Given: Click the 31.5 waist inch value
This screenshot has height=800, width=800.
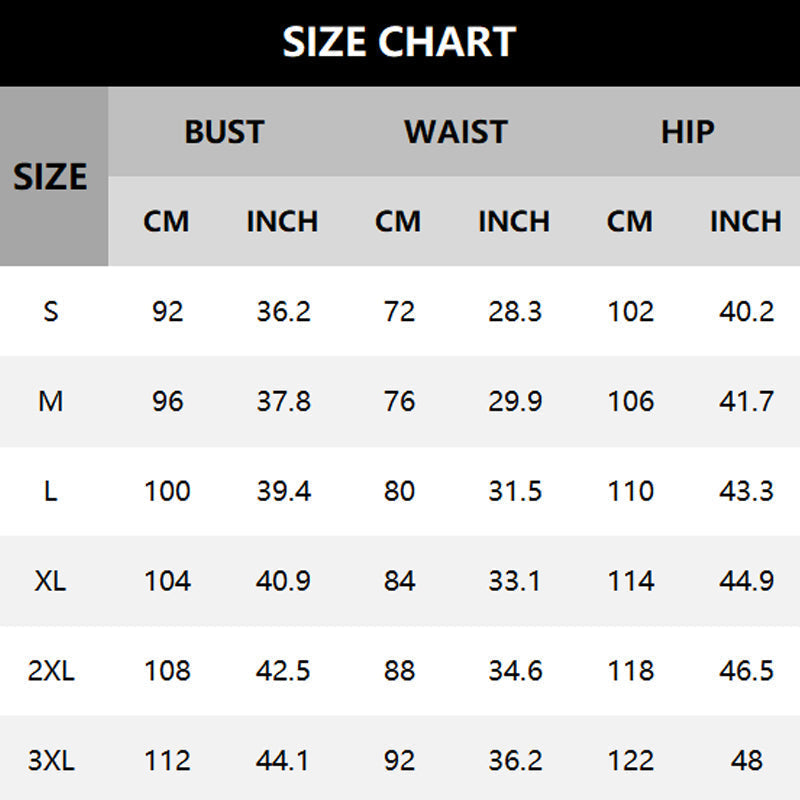Looking at the screenshot, I should [x=515, y=491].
